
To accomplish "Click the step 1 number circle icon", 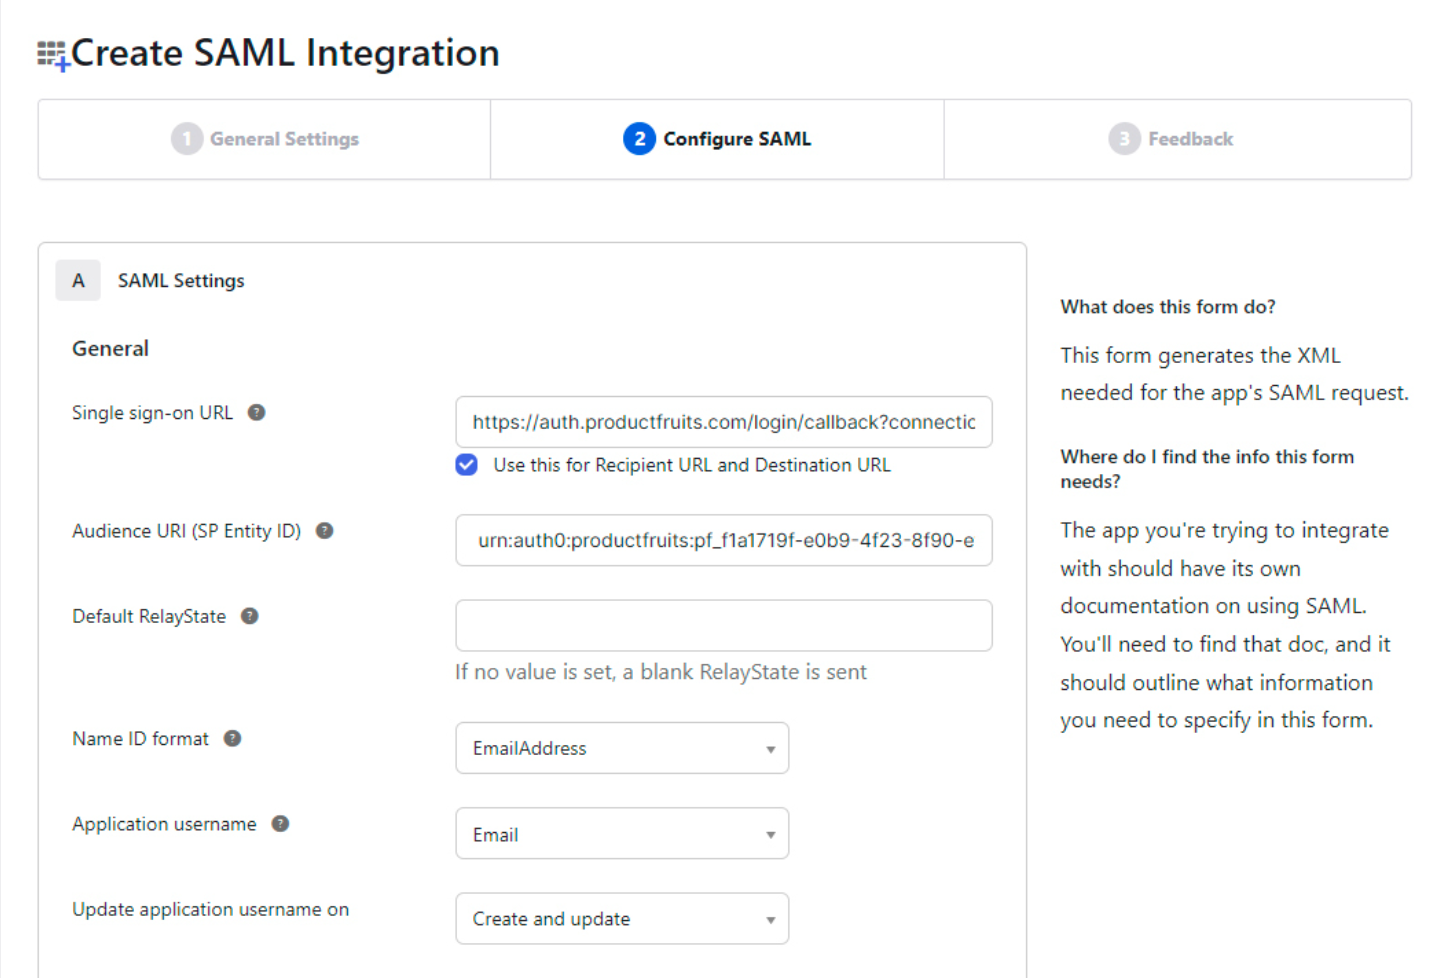I will tap(187, 139).
